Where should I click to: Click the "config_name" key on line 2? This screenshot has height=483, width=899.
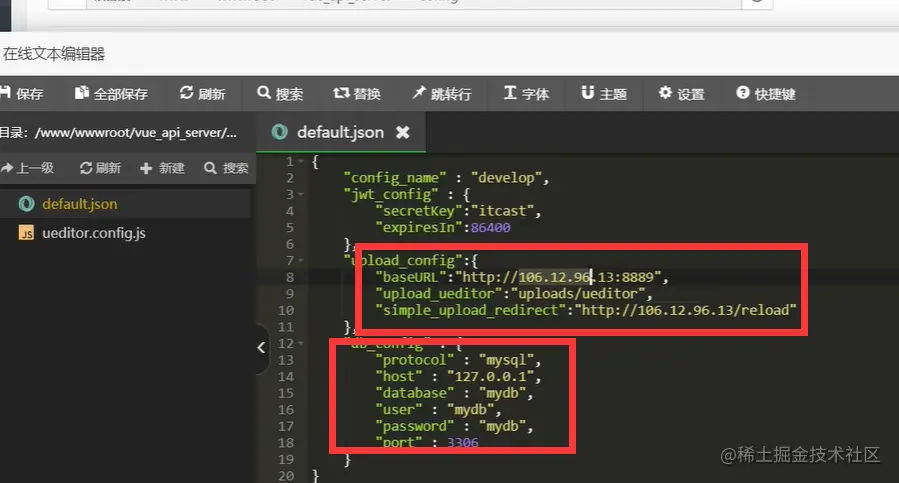[x=395, y=178]
